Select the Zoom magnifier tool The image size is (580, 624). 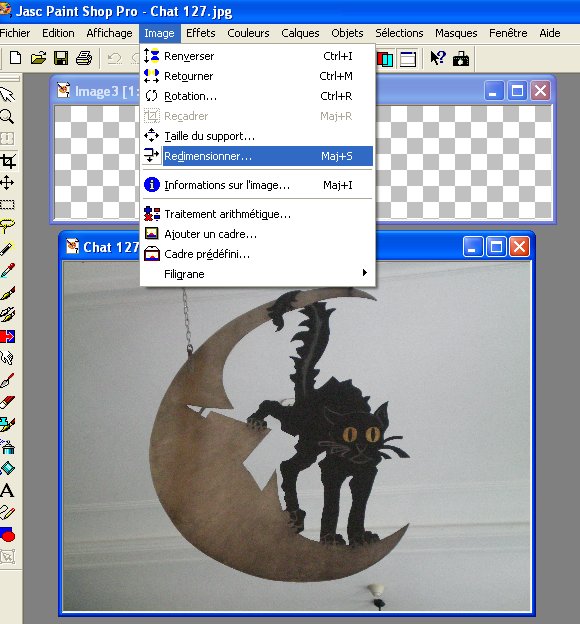click(x=7, y=117)
